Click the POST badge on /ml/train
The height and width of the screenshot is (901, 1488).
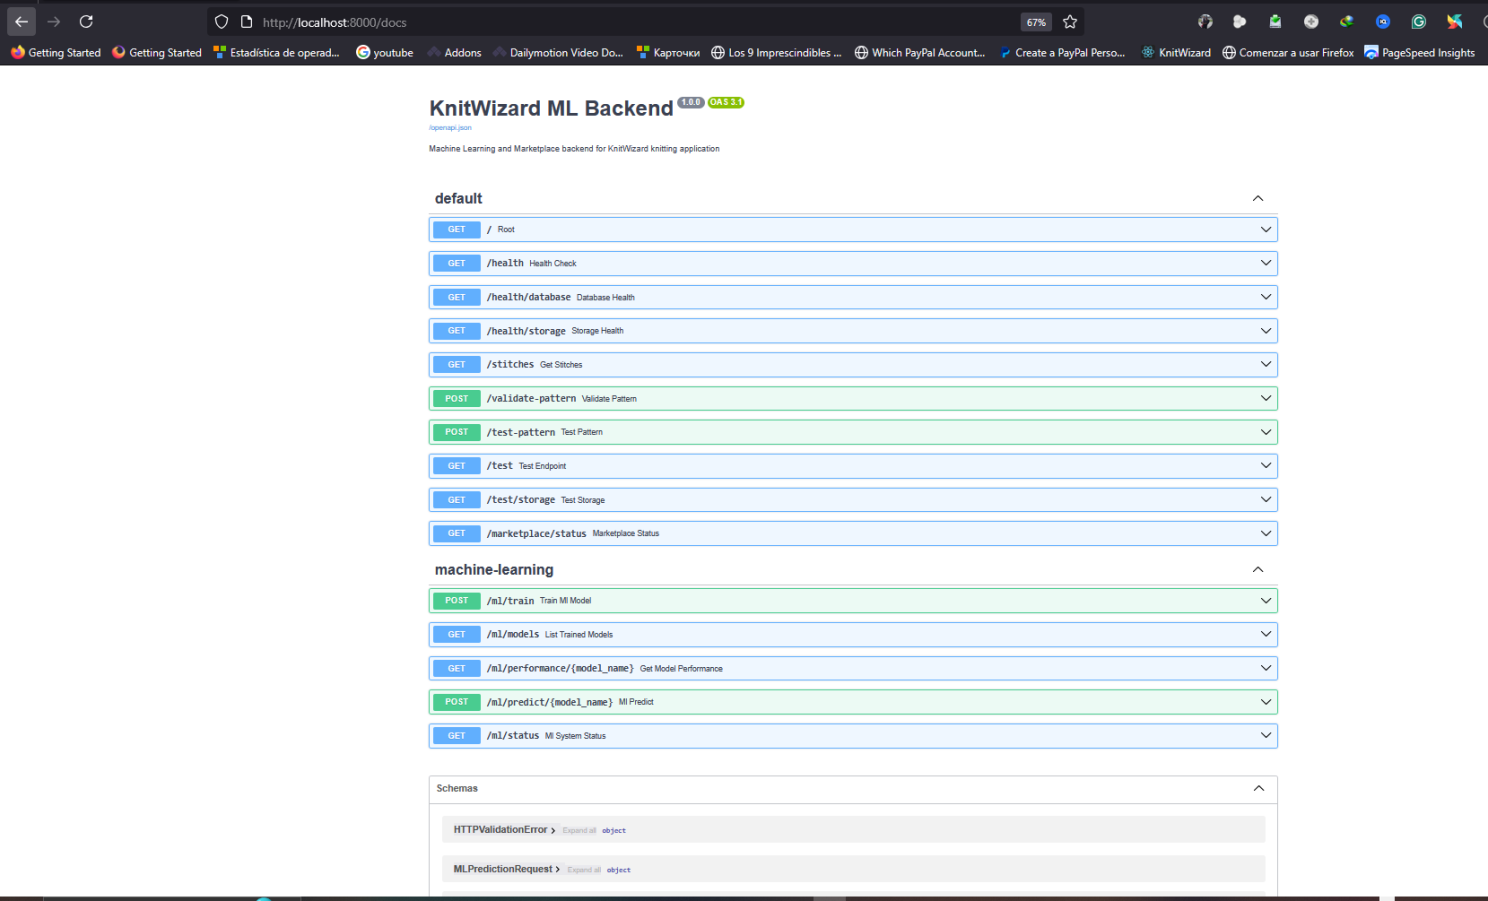456,600
